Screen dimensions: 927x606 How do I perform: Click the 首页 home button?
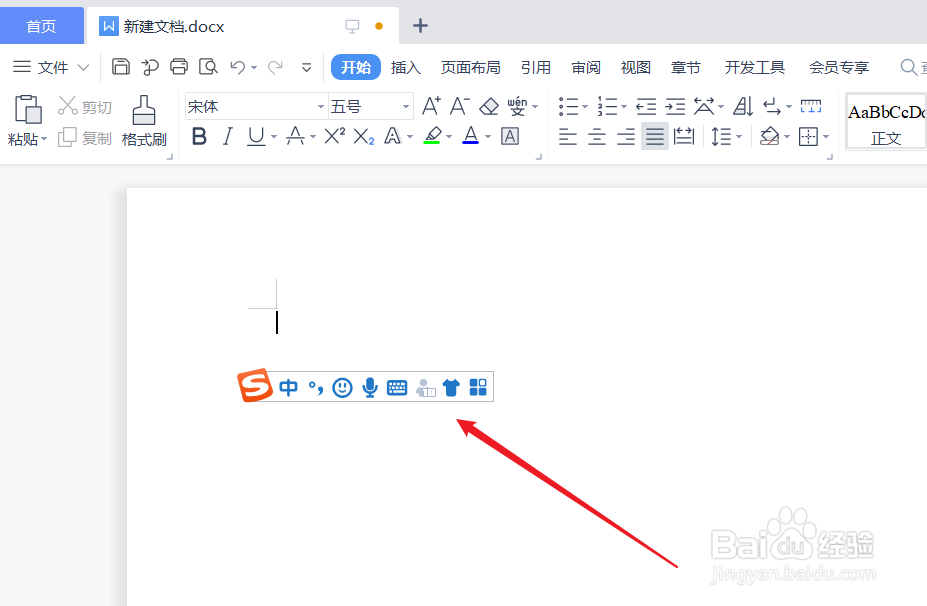click(41, 25)
